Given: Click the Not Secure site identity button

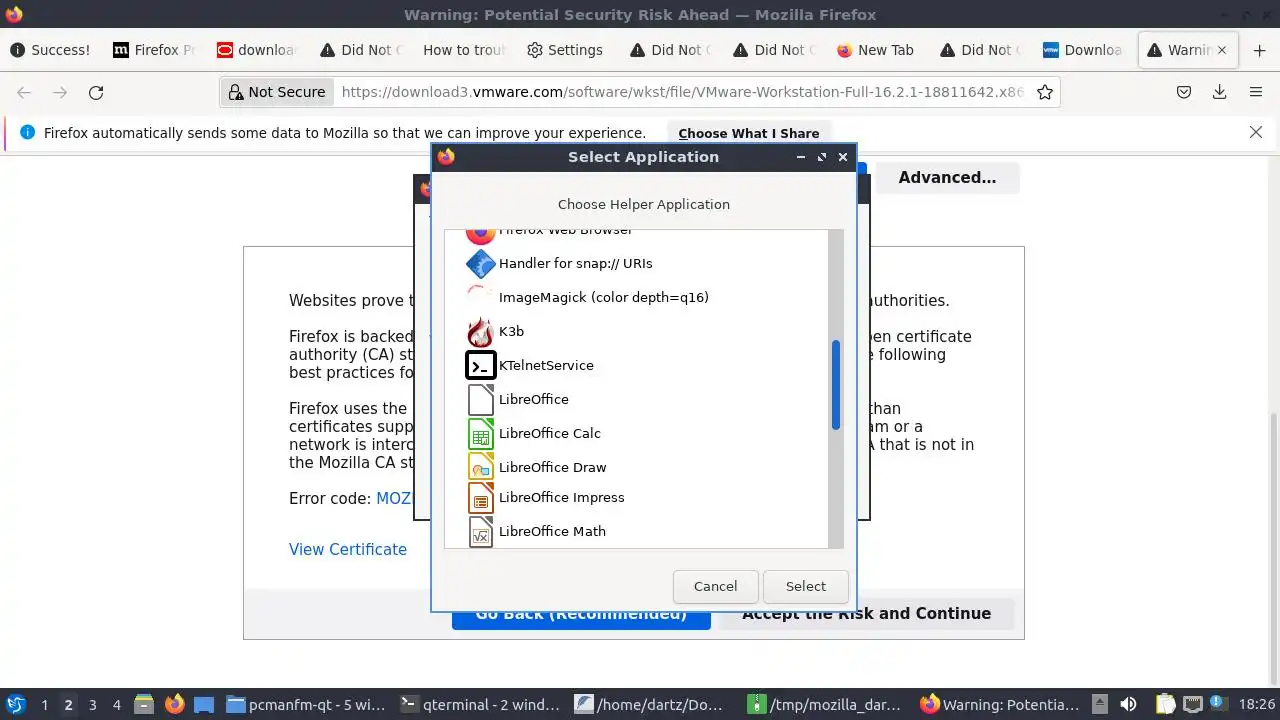Looking at the screenshot, I should (277, 92).
